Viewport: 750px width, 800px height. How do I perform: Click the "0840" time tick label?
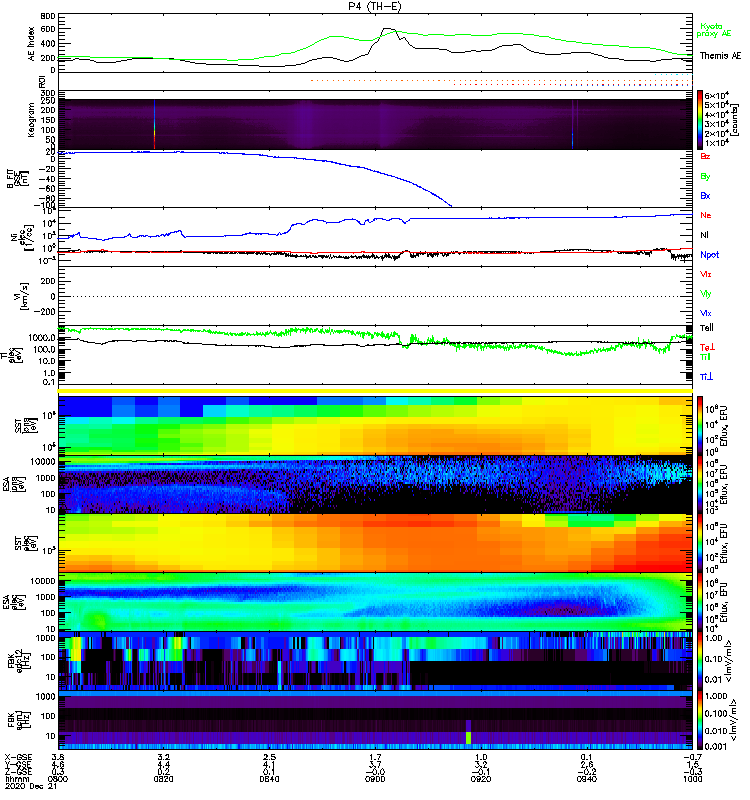[269, 779]
